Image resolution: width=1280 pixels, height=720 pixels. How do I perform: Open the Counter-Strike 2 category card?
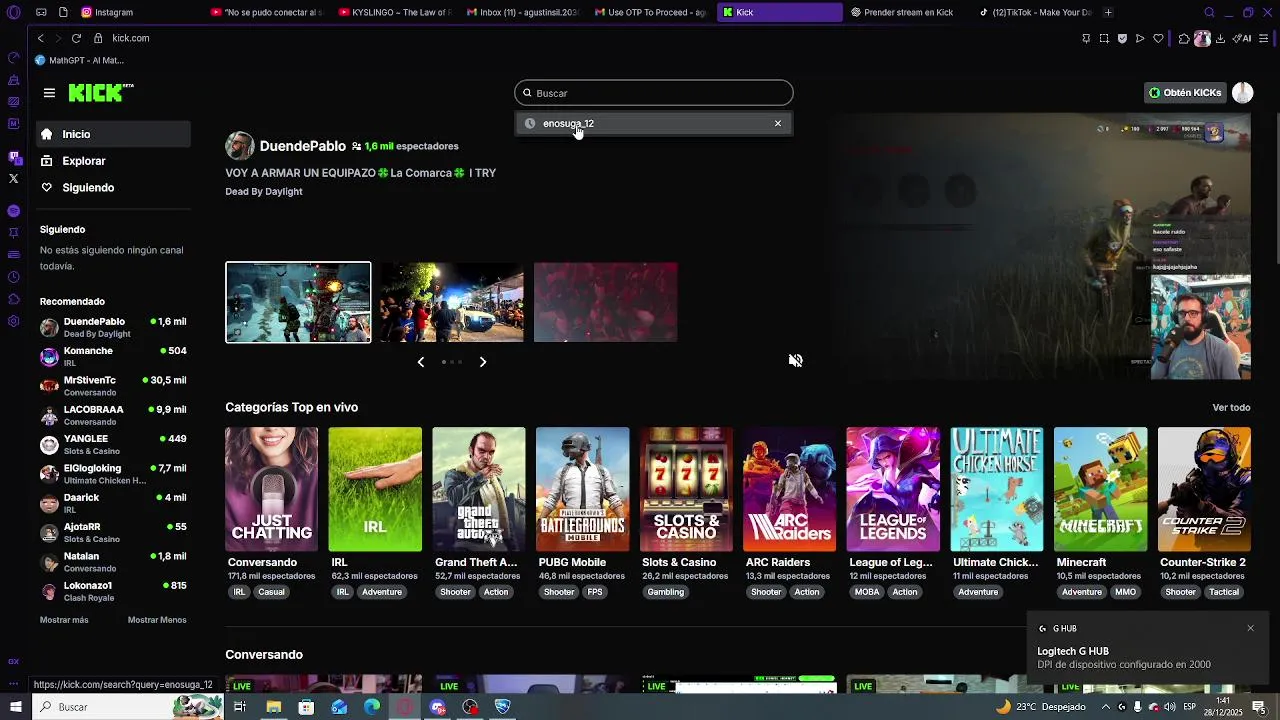pyautogui.click(x=1204, y=490)
